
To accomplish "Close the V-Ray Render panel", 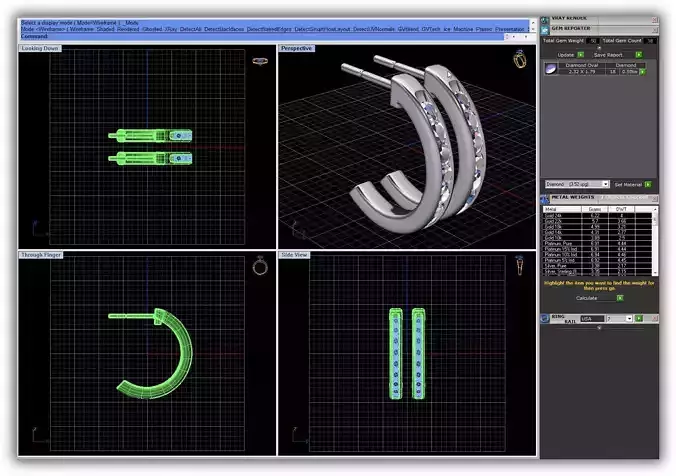I will (654, 20).
